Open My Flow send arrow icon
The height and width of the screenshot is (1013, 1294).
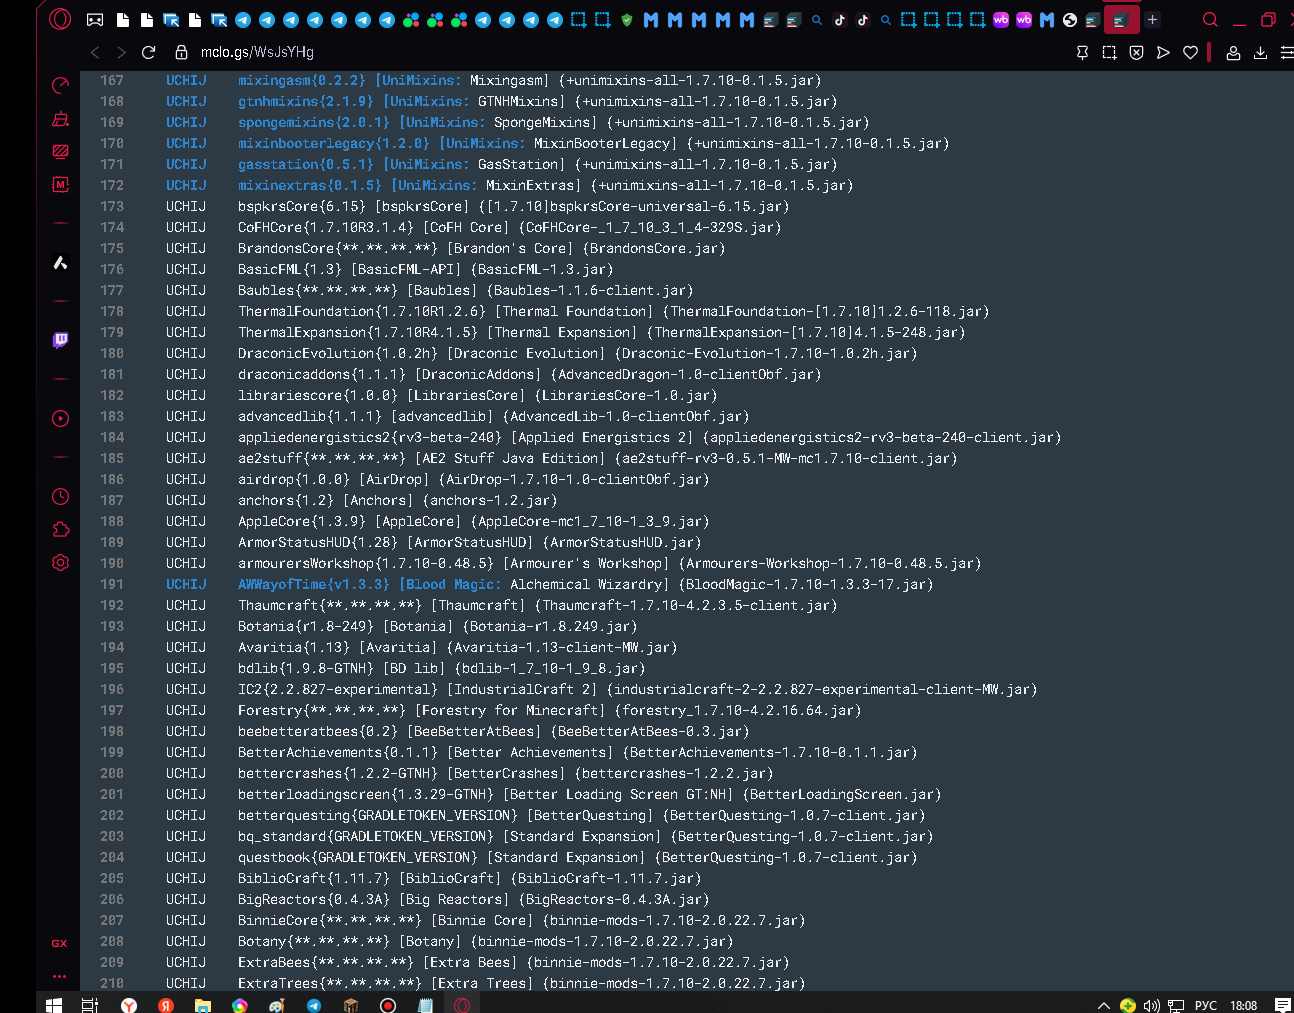1163,52
